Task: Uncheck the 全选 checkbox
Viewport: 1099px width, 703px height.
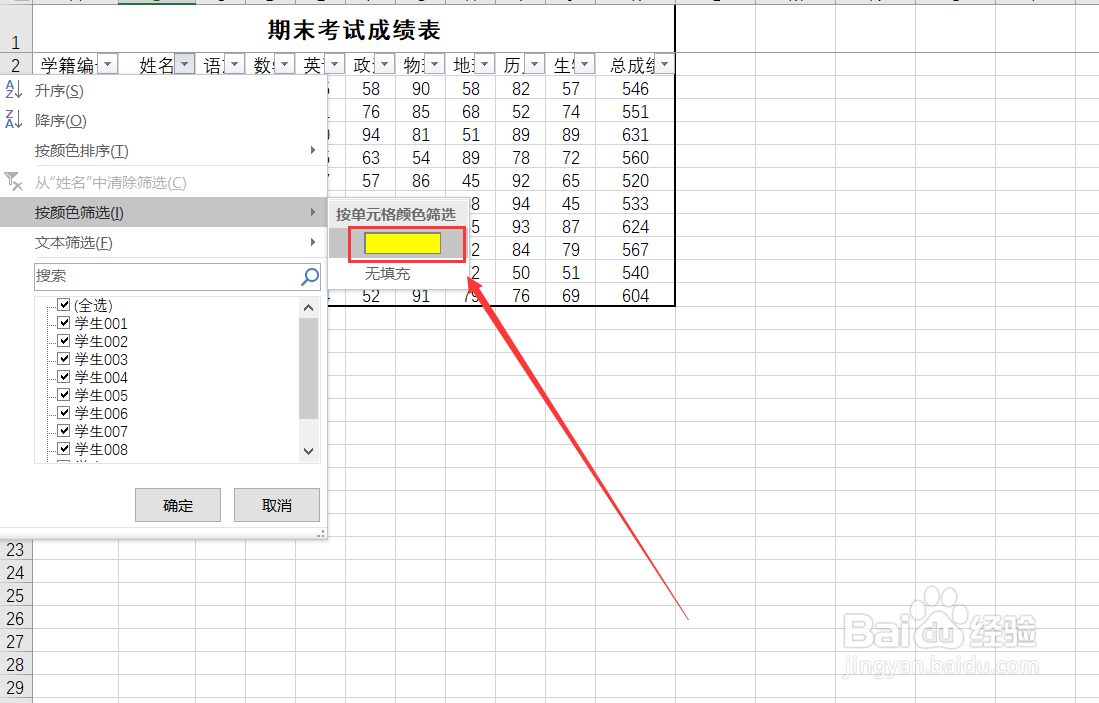Action: pyautogui.click(x=64, y=305)
